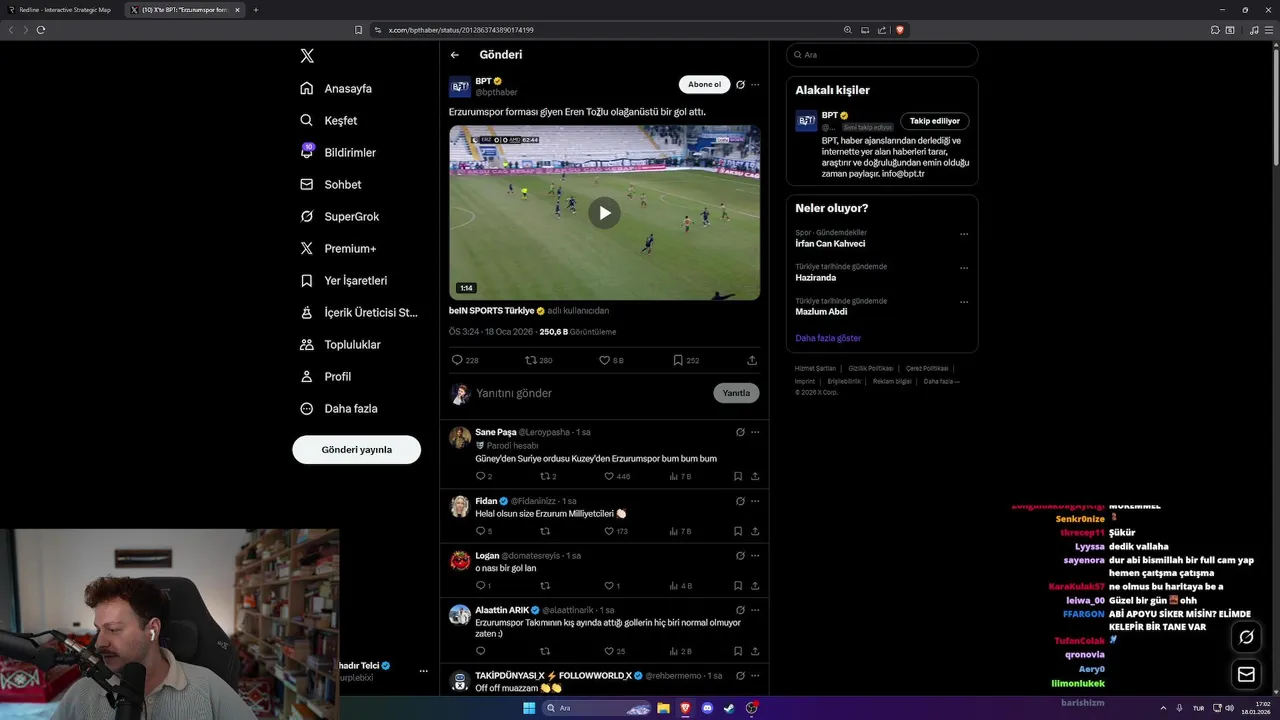Open the X logo home link

point(307,56)
